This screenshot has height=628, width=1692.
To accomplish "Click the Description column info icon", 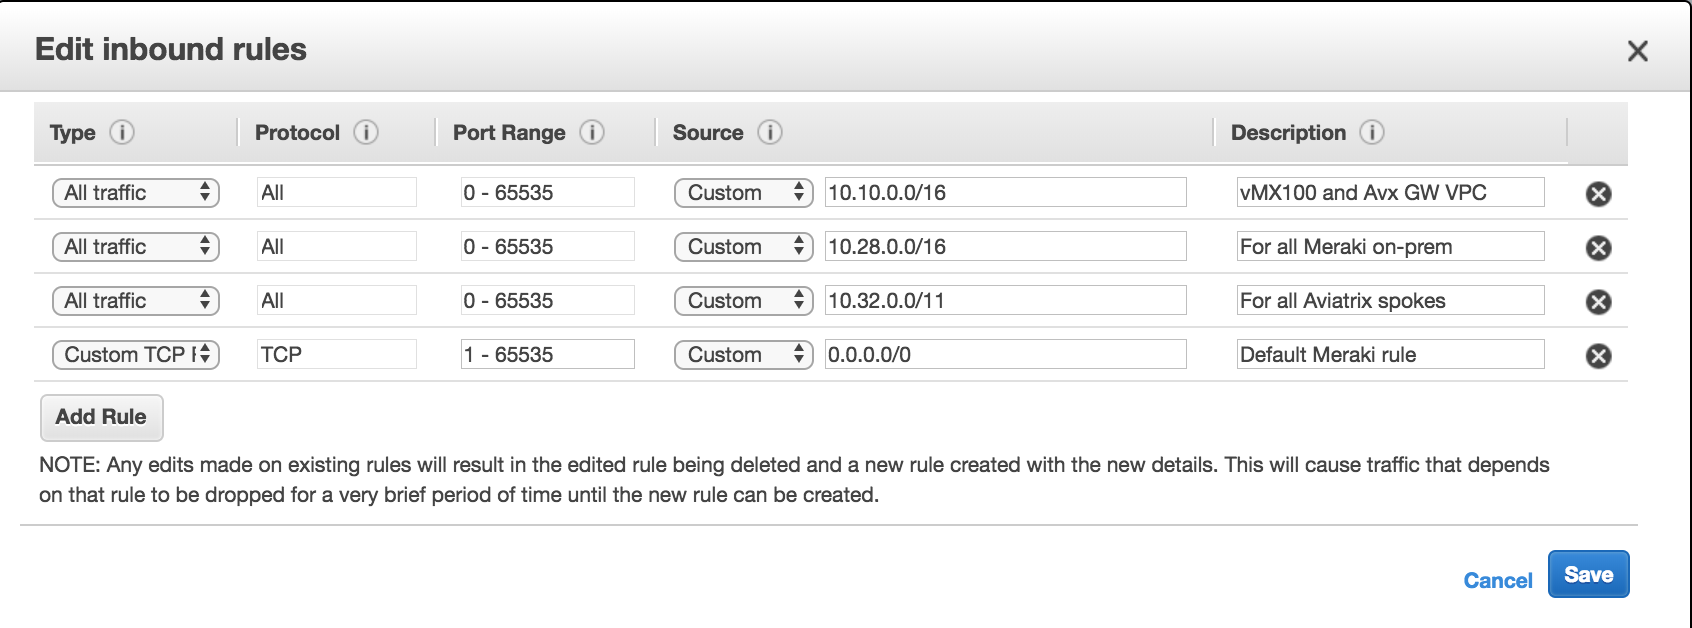I will click(x=1372, y=132).
